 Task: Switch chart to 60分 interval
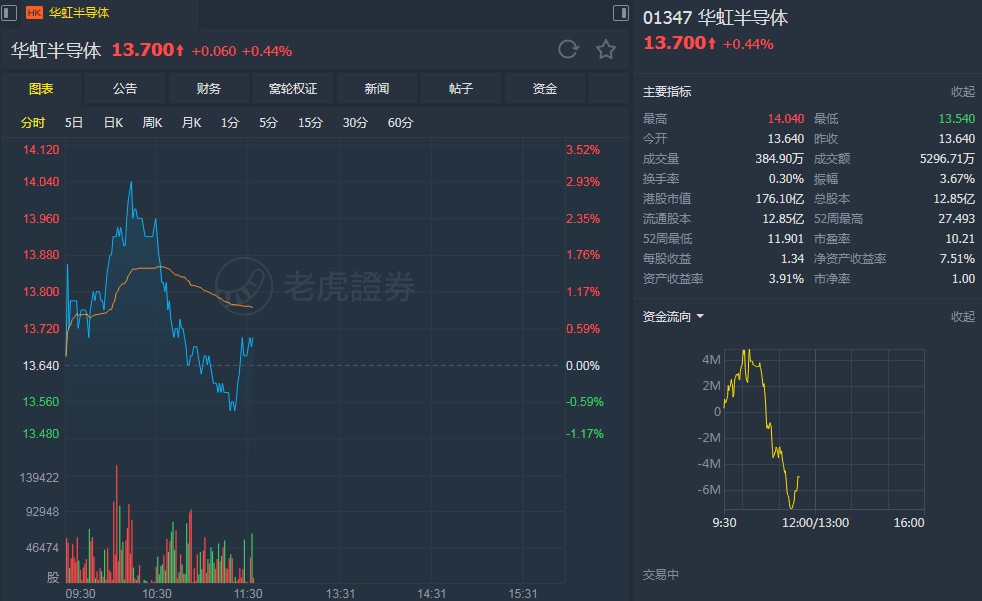tap(400, 123)
